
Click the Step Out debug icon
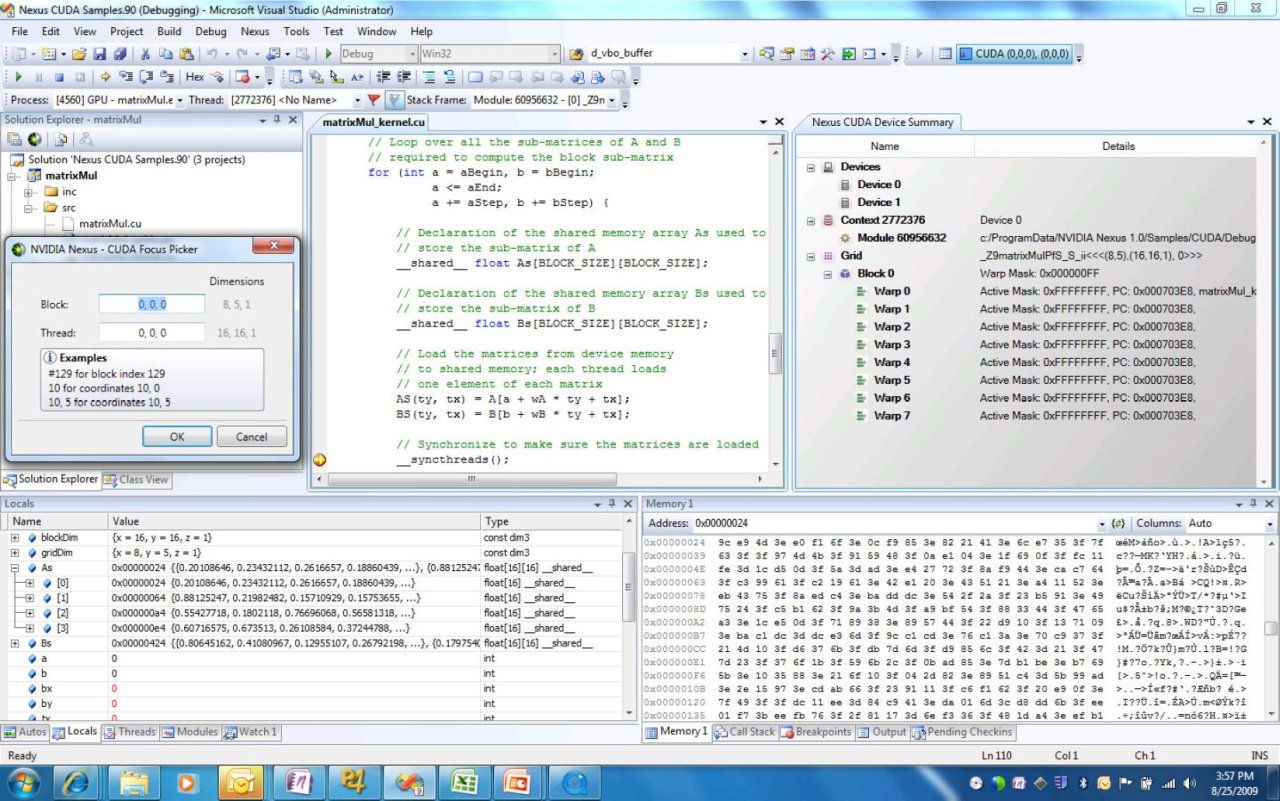point(166,77)
